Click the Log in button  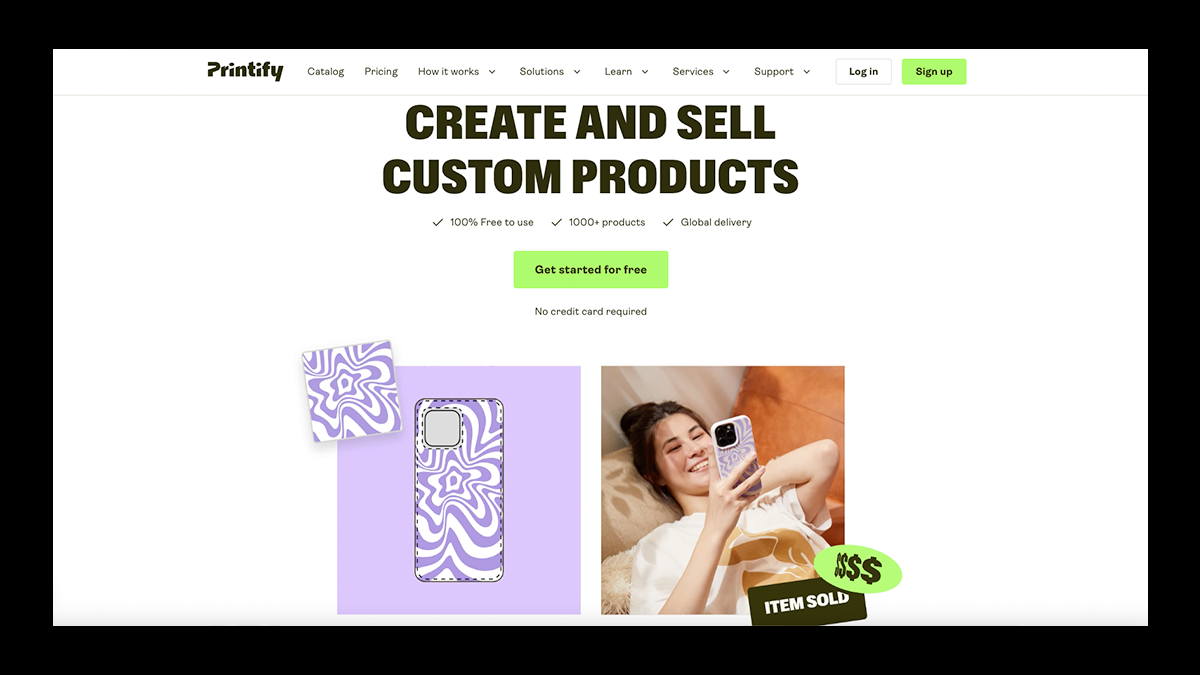pos(863,71)
